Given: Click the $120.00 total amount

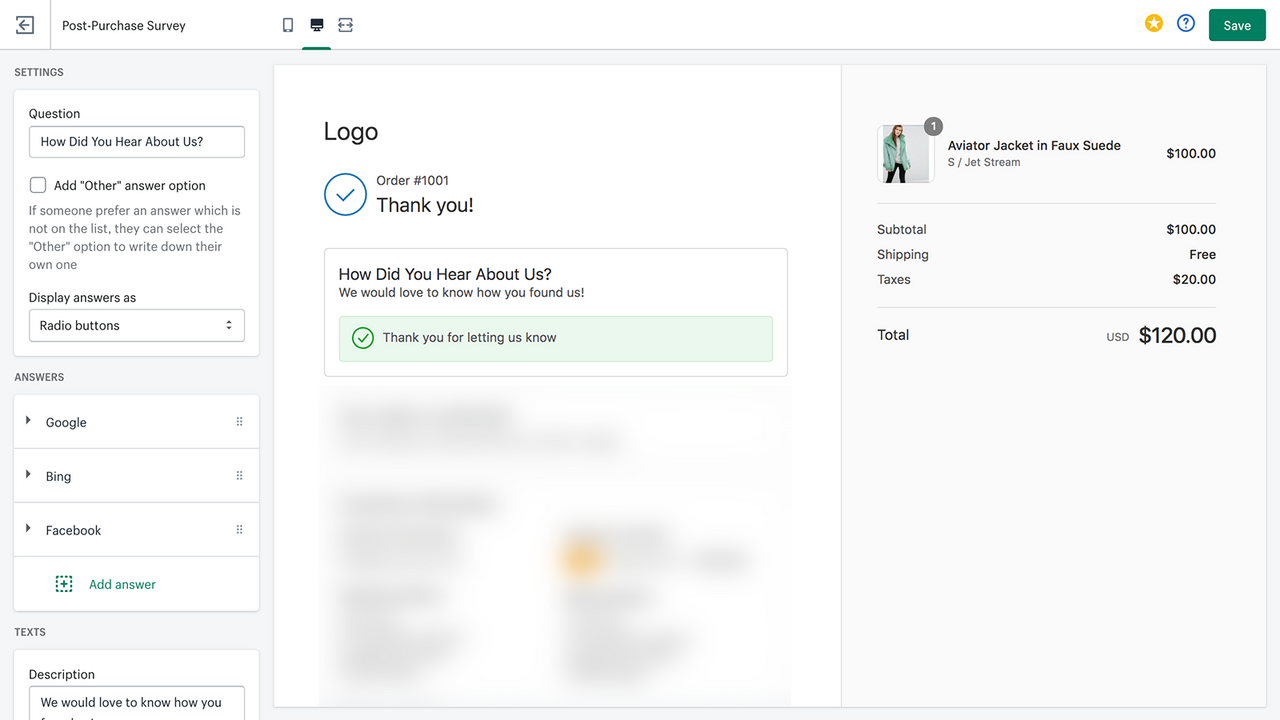Looking at the screenshot, I should (x=1177, y=335).
